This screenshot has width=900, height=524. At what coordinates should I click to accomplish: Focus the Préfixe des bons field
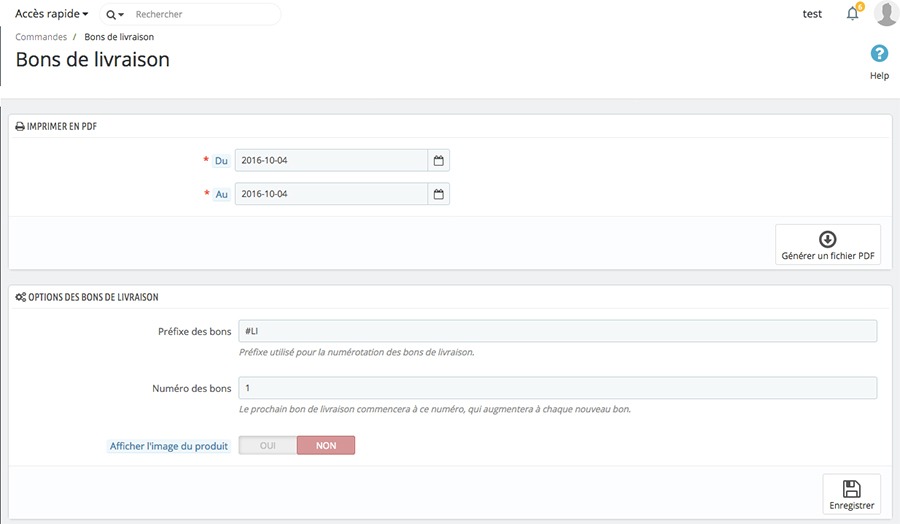coord(557,331)
